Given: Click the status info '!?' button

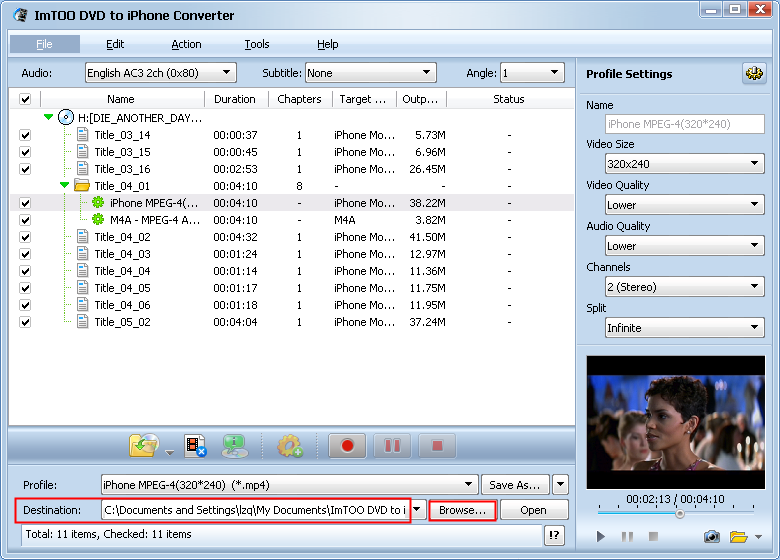Looking at the screenshot, I should click(554, 535).
